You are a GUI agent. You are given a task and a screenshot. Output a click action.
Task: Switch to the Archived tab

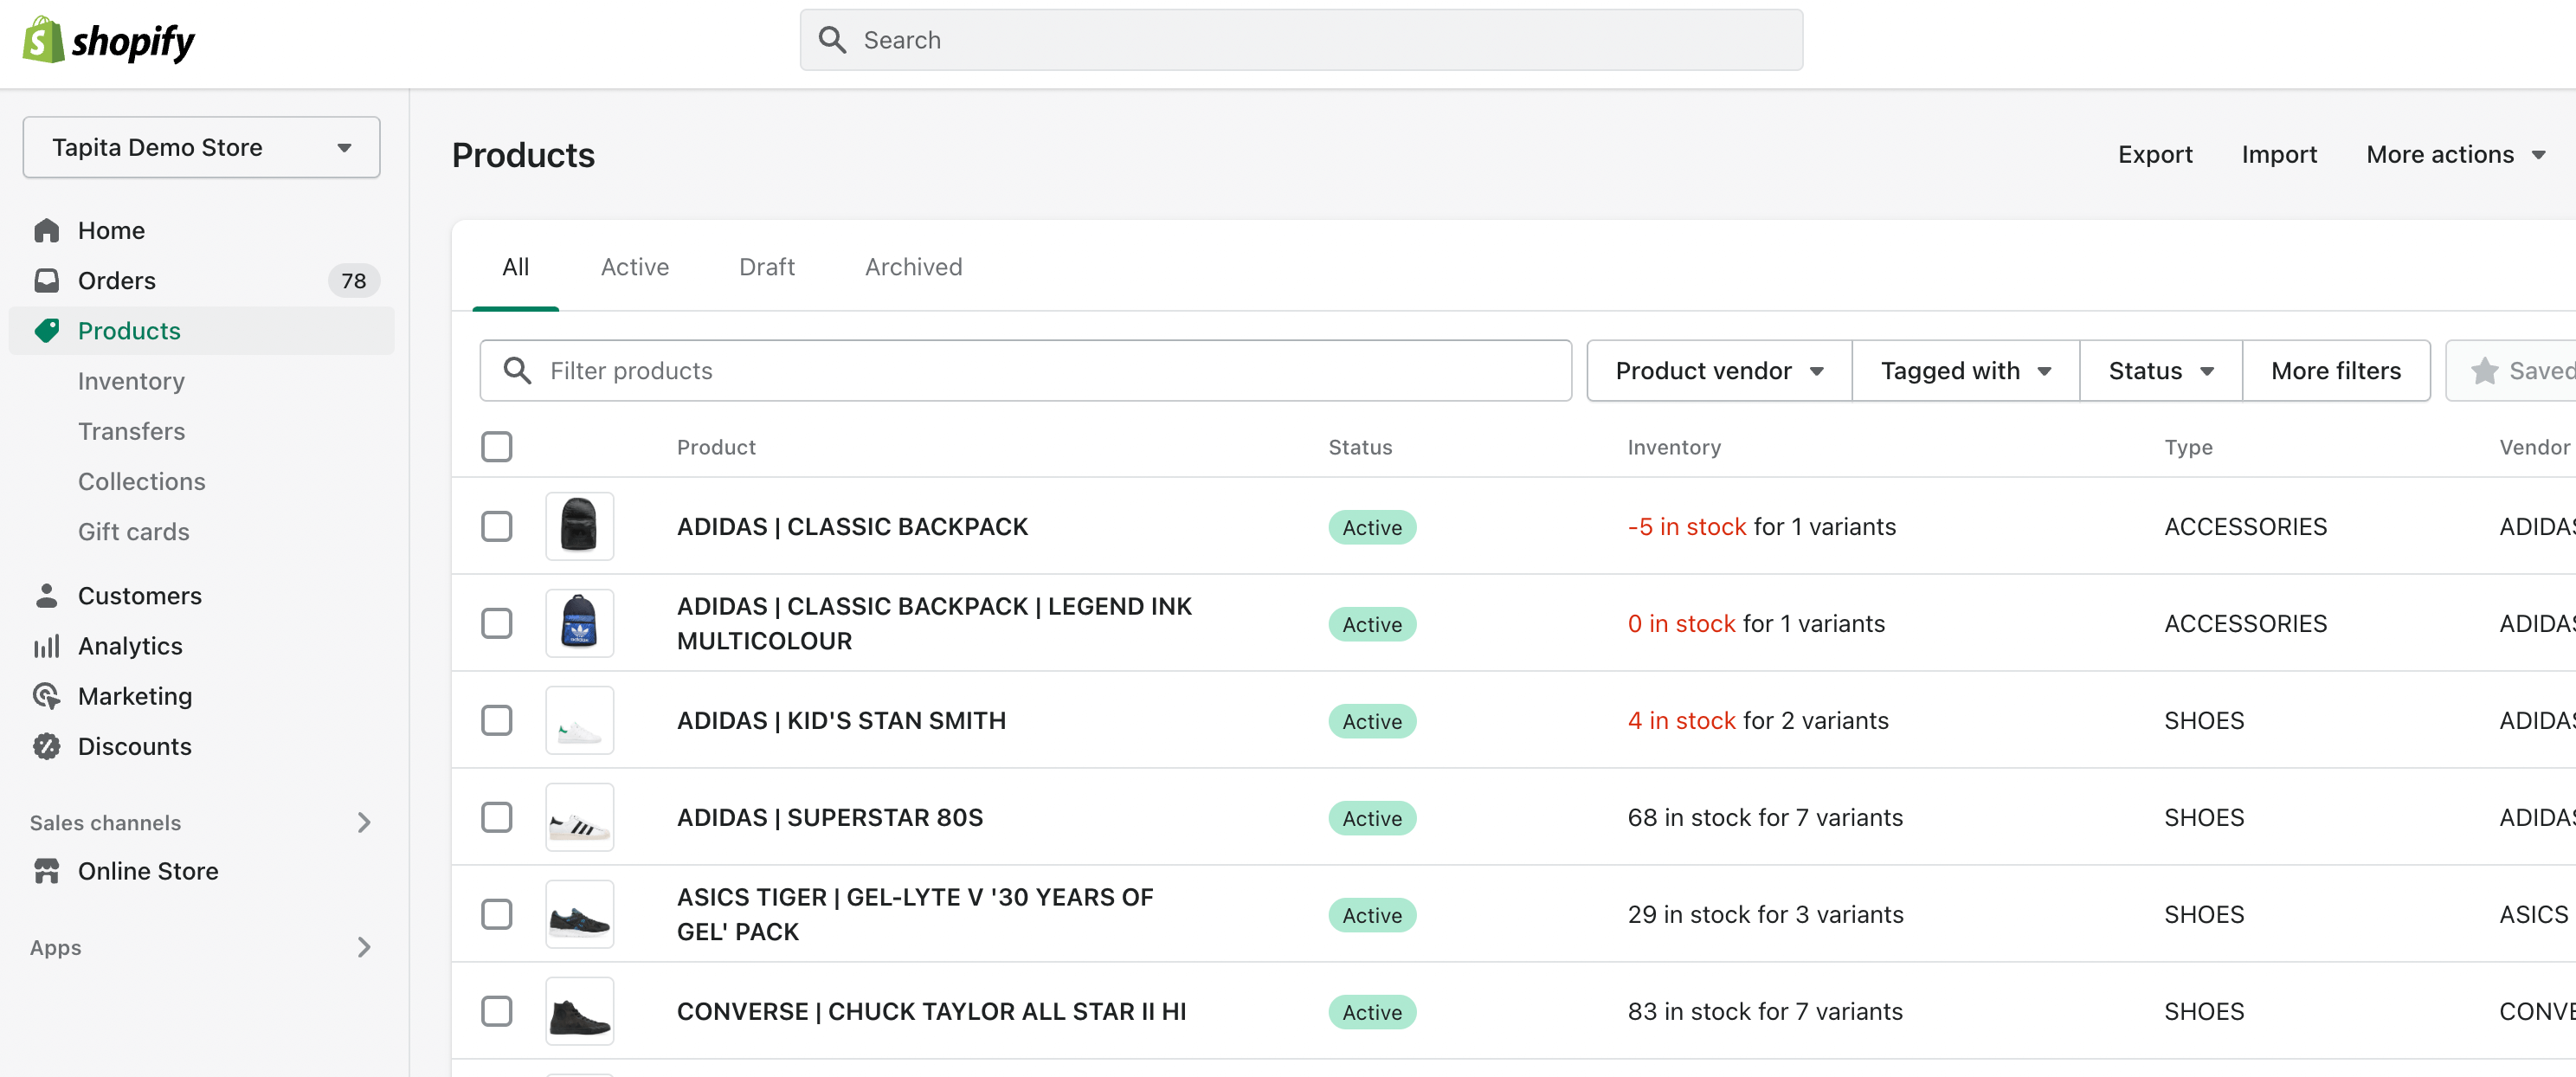click(x=913, y=267)
